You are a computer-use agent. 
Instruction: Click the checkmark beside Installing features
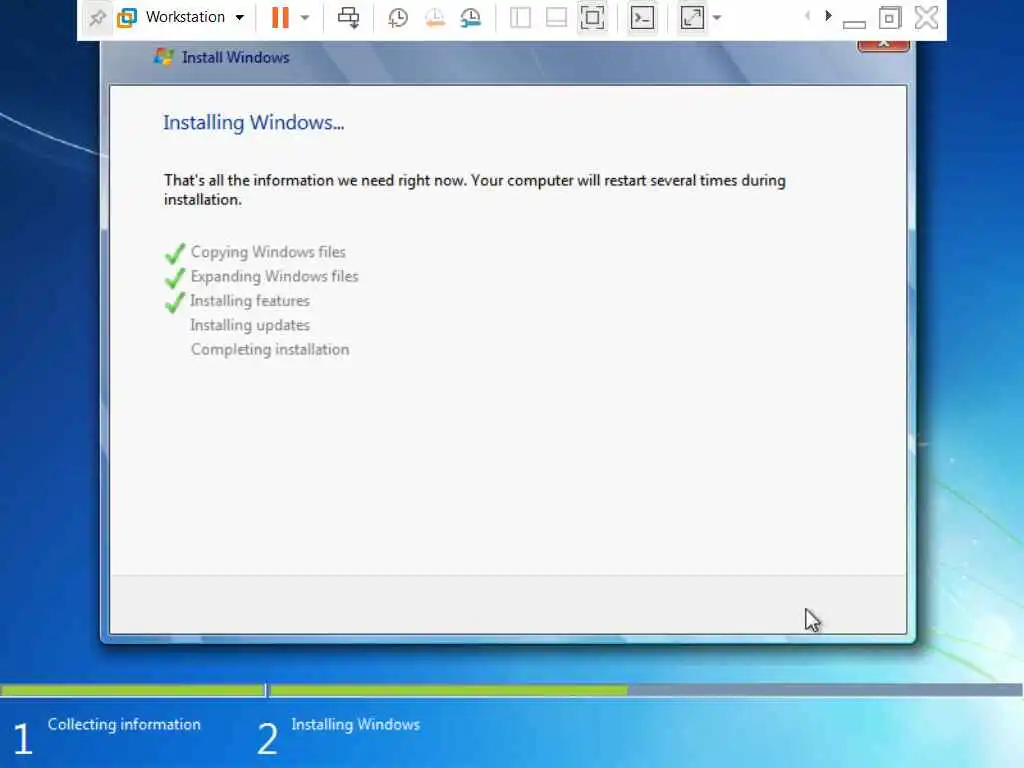(174, 302)
